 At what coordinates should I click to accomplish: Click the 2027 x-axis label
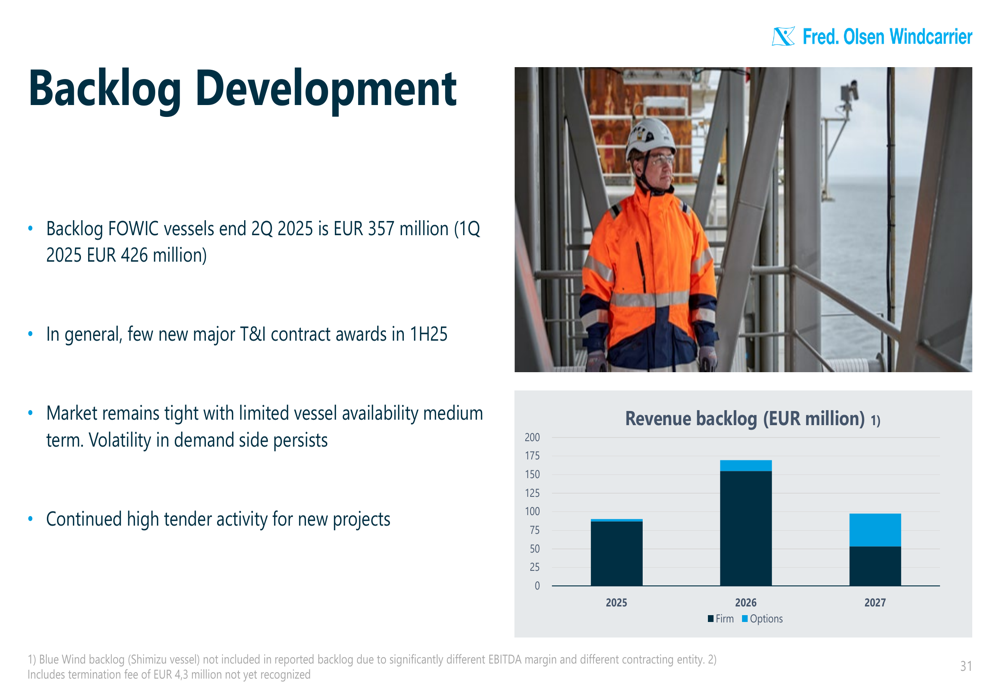[875, 602]
